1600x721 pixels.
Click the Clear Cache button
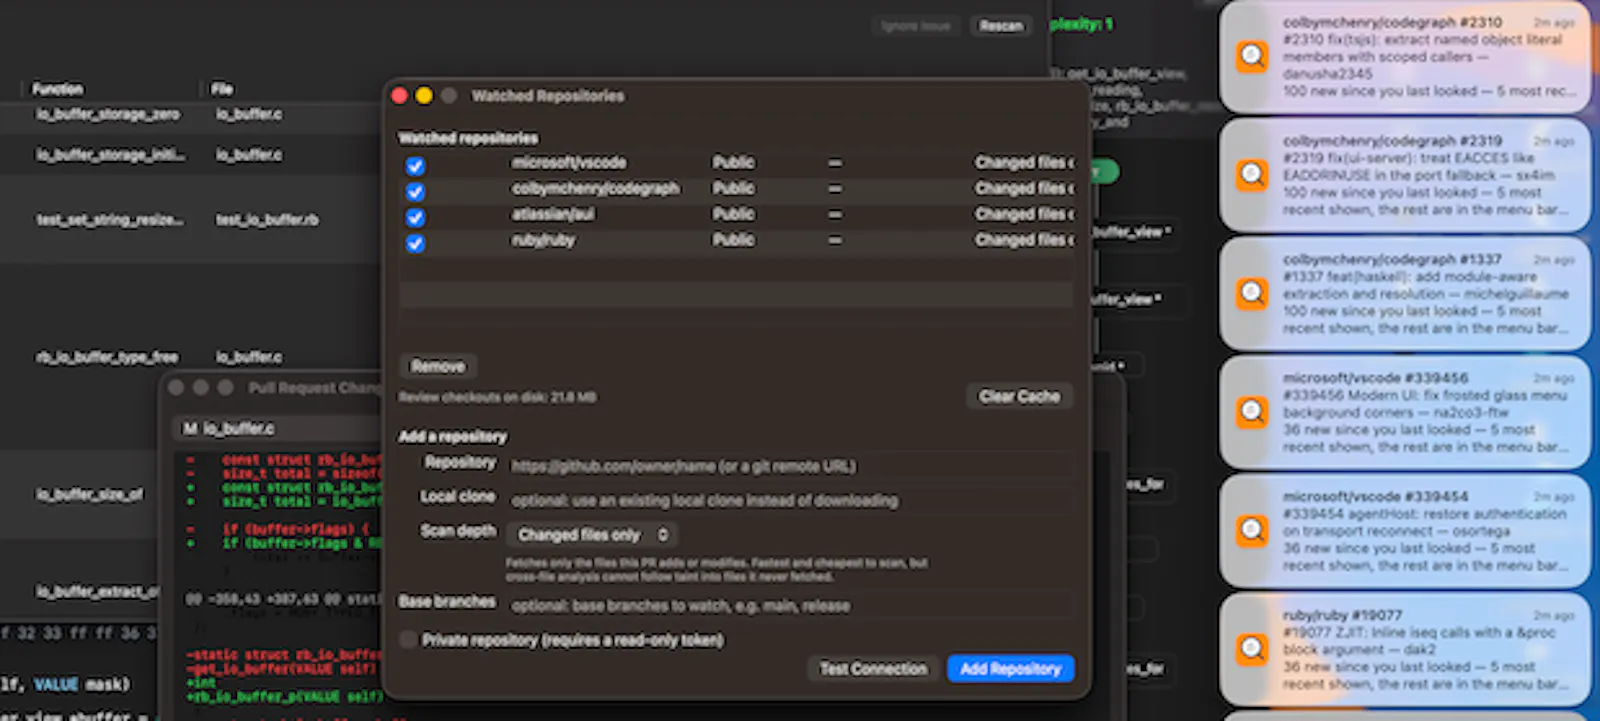[1019, 397]
